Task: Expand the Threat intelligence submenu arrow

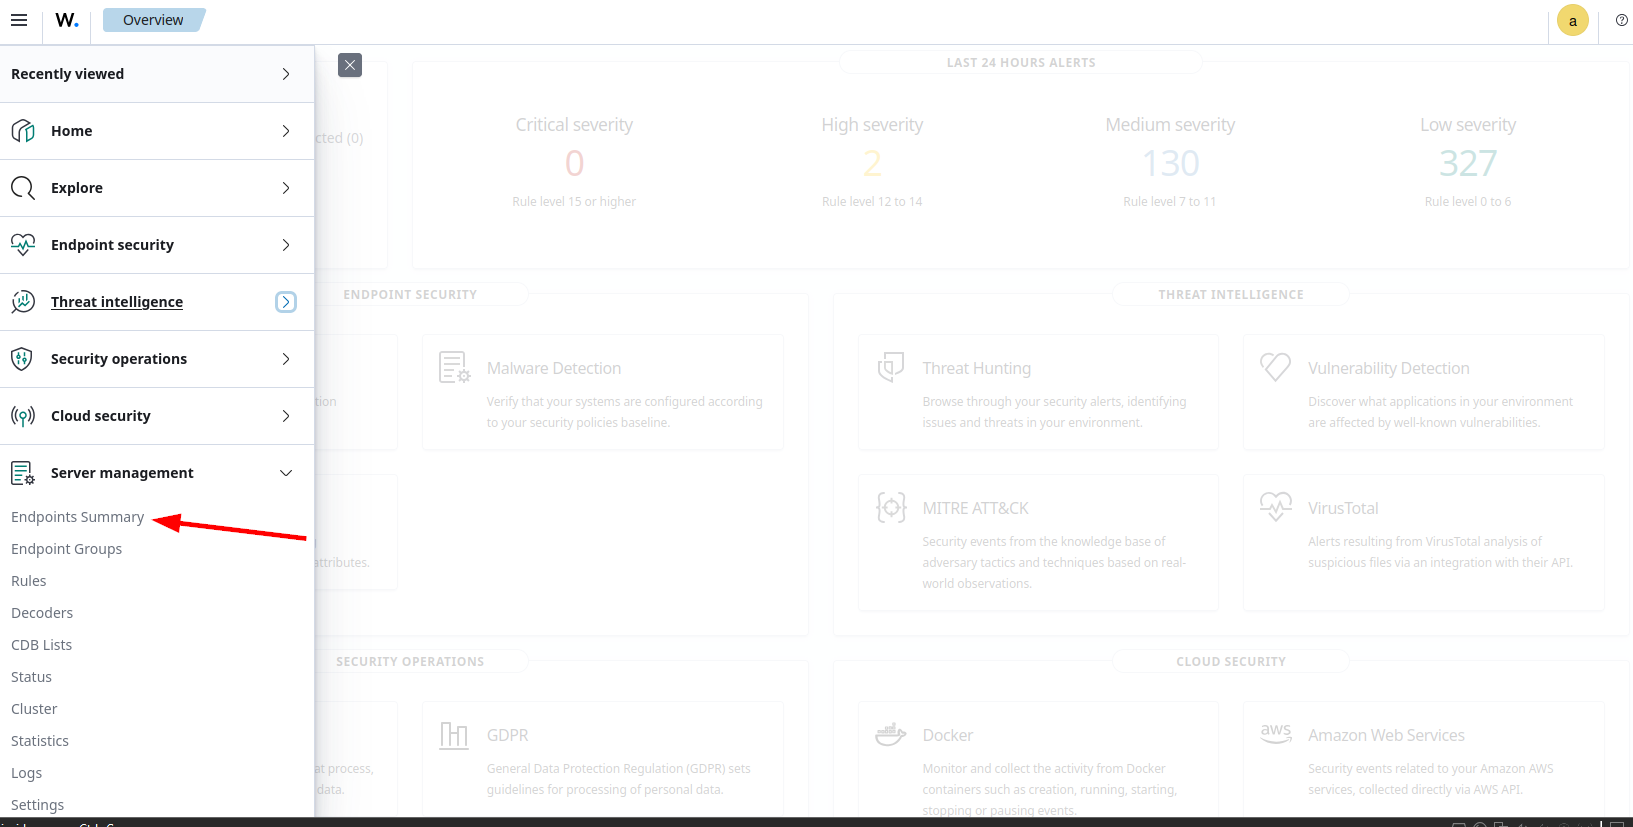Action: tap(286, 302)
